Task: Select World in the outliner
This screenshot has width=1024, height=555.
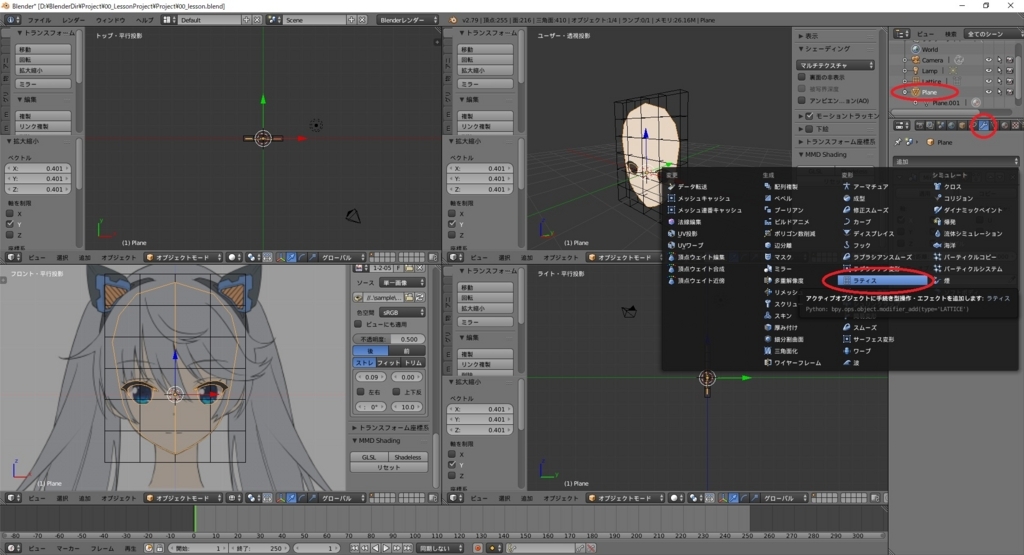Action: click(x=930, y=49)
